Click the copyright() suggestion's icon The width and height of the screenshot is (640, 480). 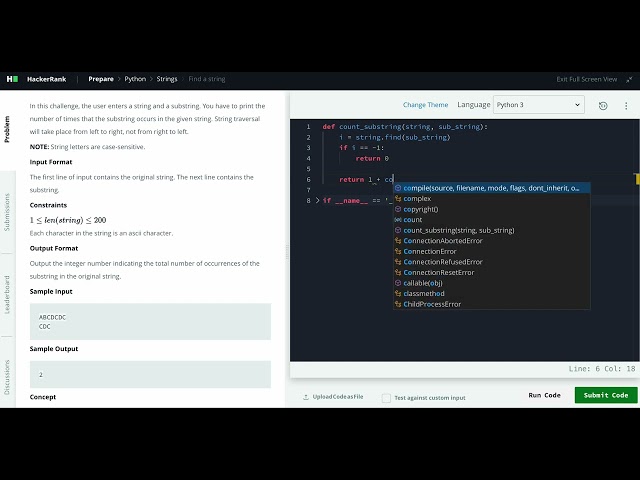click(398, 209)
